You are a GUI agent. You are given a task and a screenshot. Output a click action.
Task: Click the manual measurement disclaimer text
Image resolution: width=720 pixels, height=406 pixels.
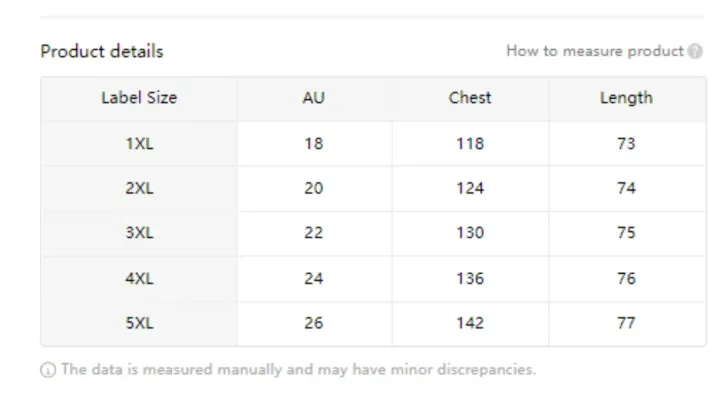[298, 369]
